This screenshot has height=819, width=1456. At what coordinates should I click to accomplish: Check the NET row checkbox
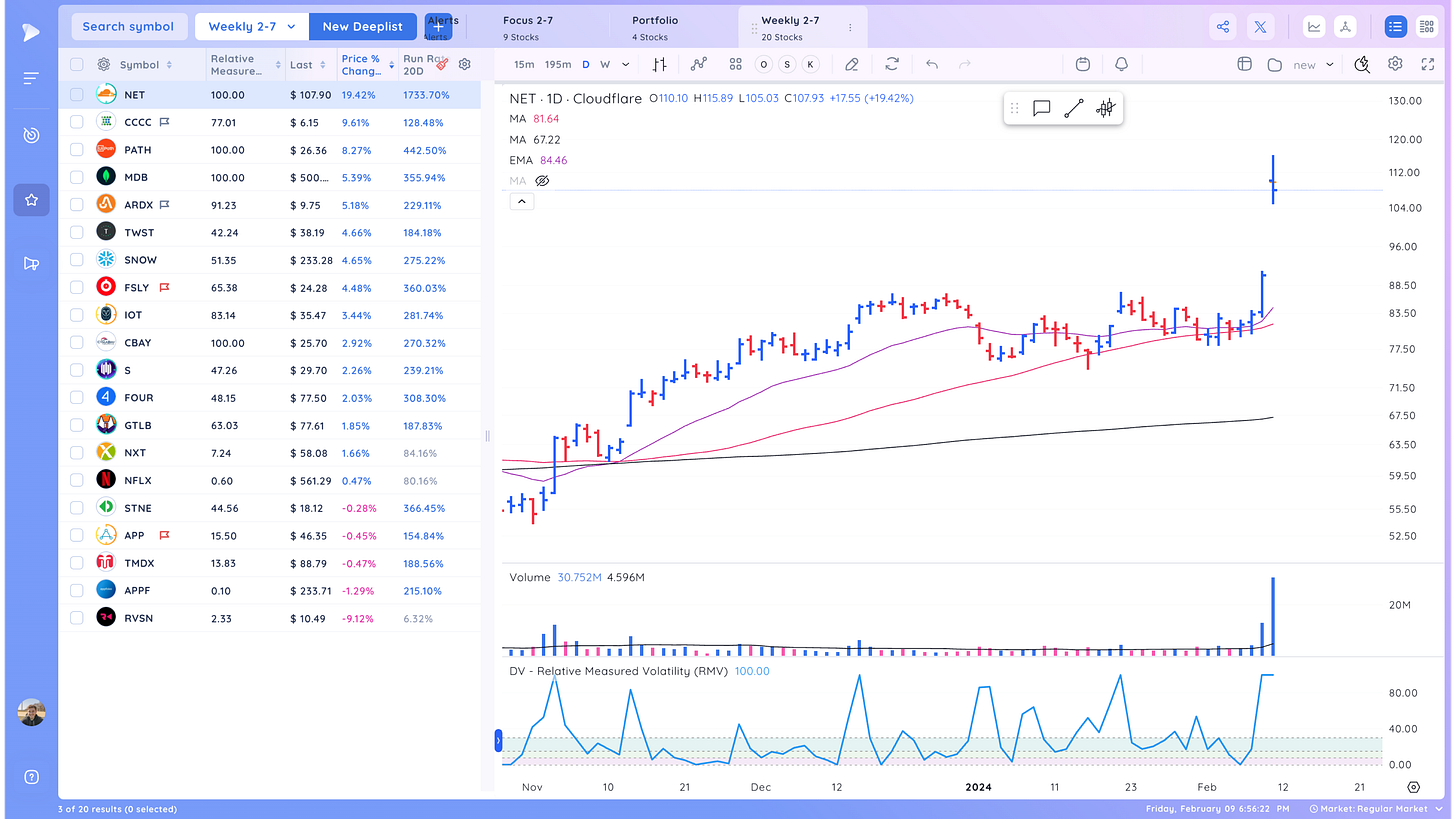click(x=77, y=95)
